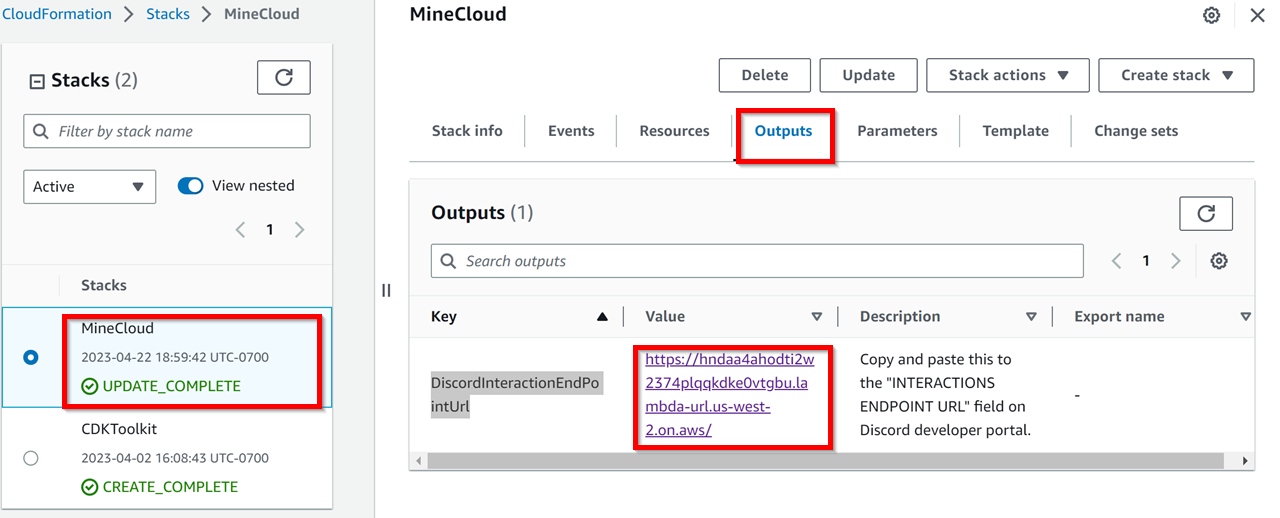Close the stack details panel
The height and width of the screenshot is (518, 1280).
point(1257,15)
